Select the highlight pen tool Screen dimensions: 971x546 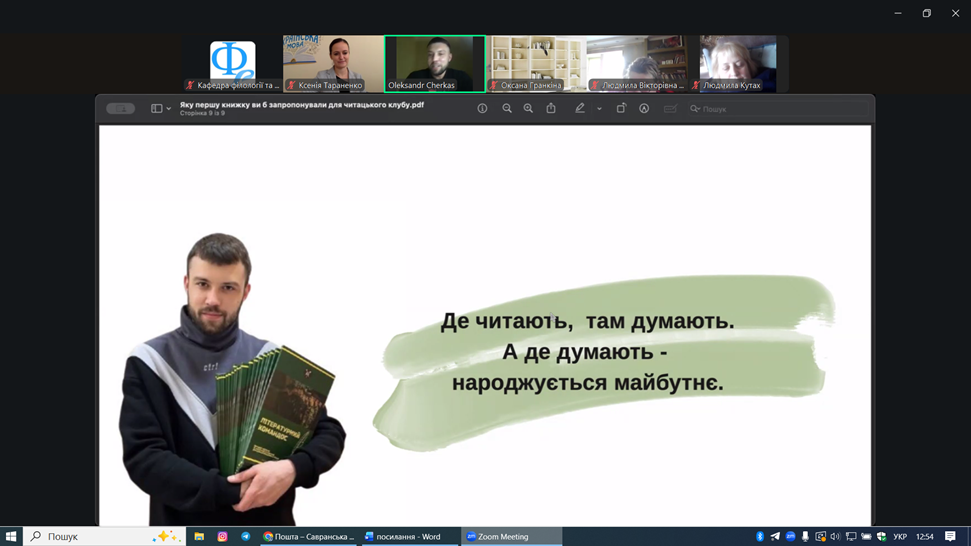point(580,109)
